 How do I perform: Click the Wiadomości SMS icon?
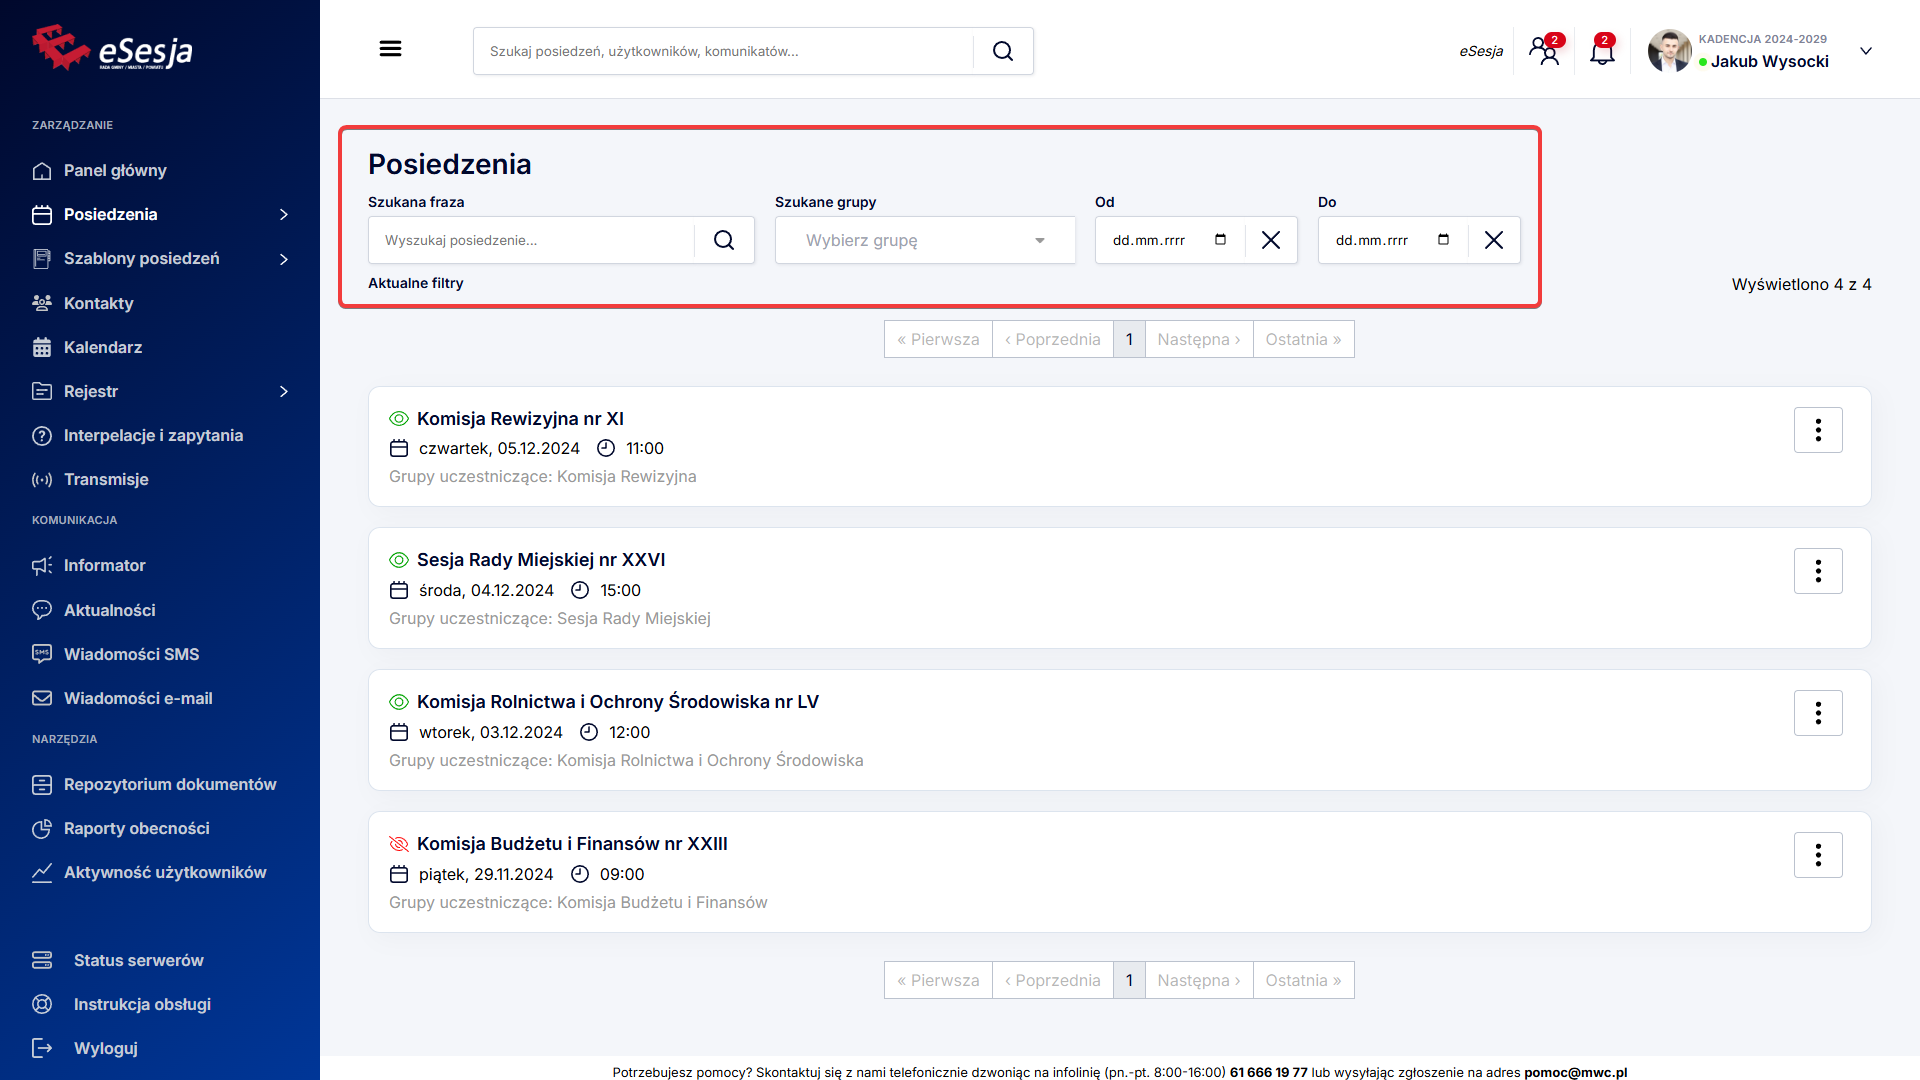42,654
